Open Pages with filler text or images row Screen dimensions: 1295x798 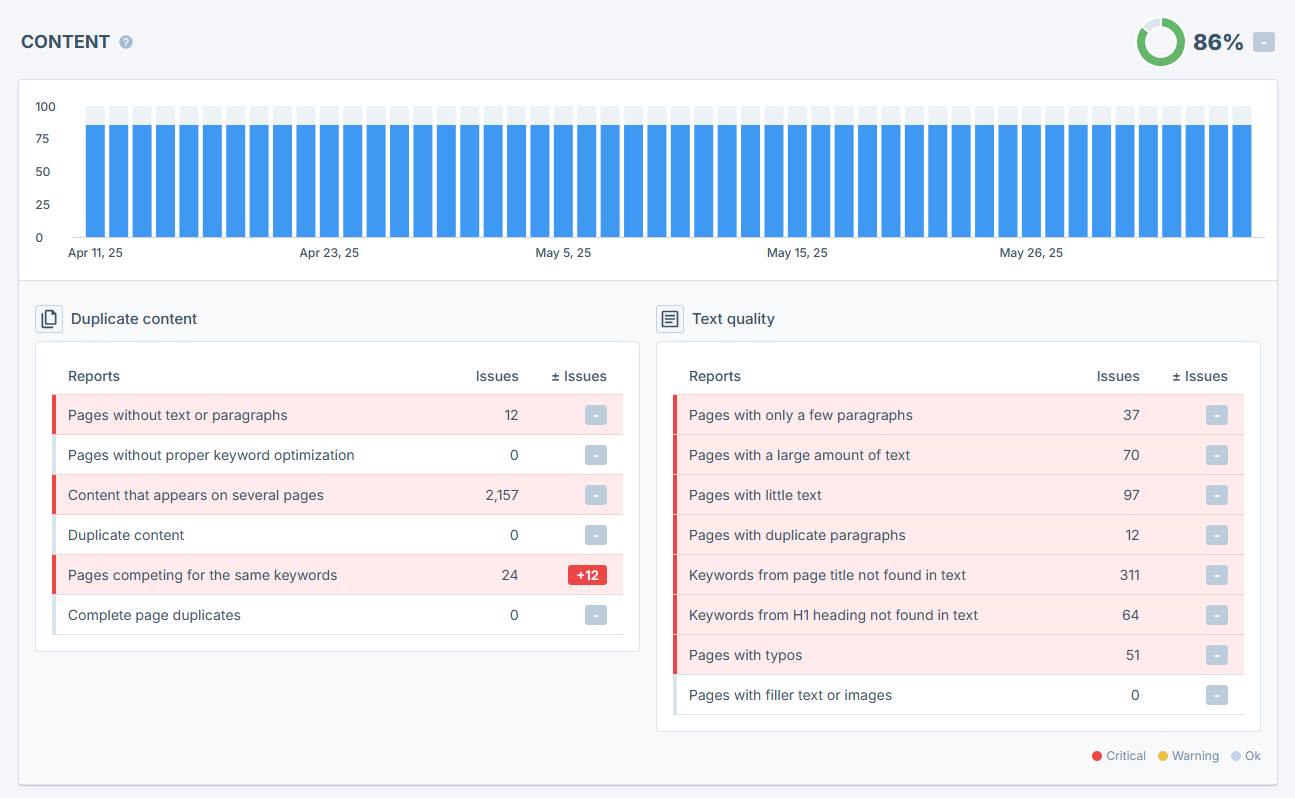pos(790,695)
